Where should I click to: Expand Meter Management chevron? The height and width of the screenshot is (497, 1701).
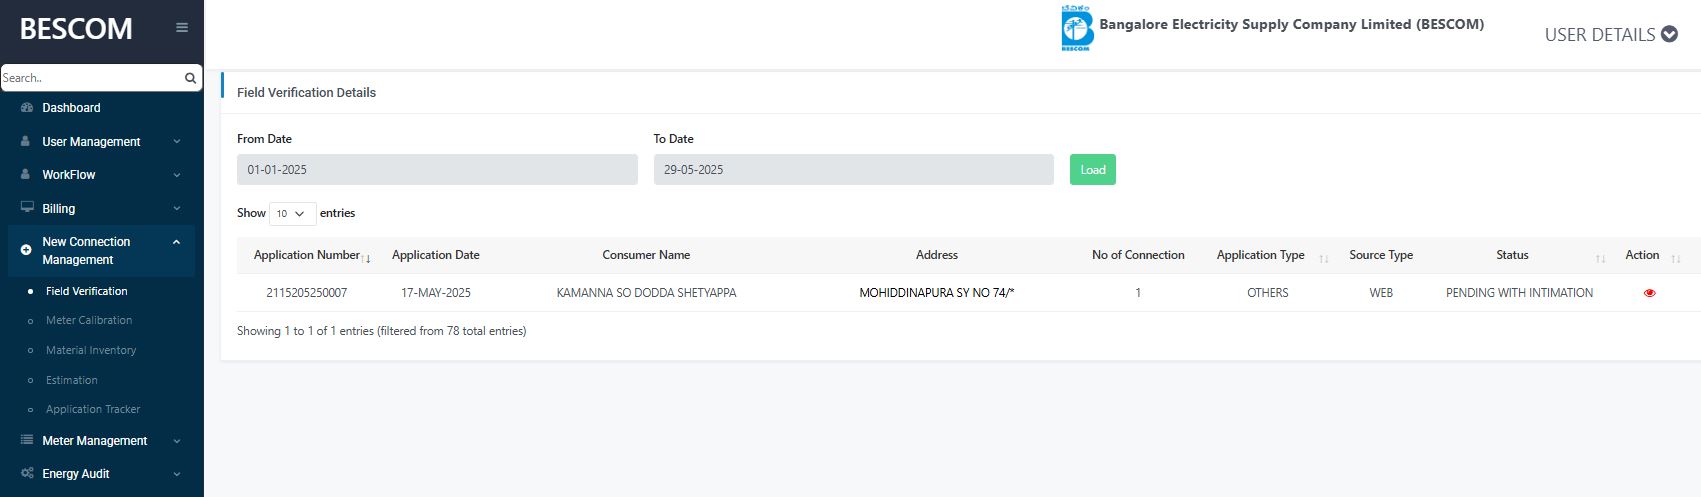[177, 441]
